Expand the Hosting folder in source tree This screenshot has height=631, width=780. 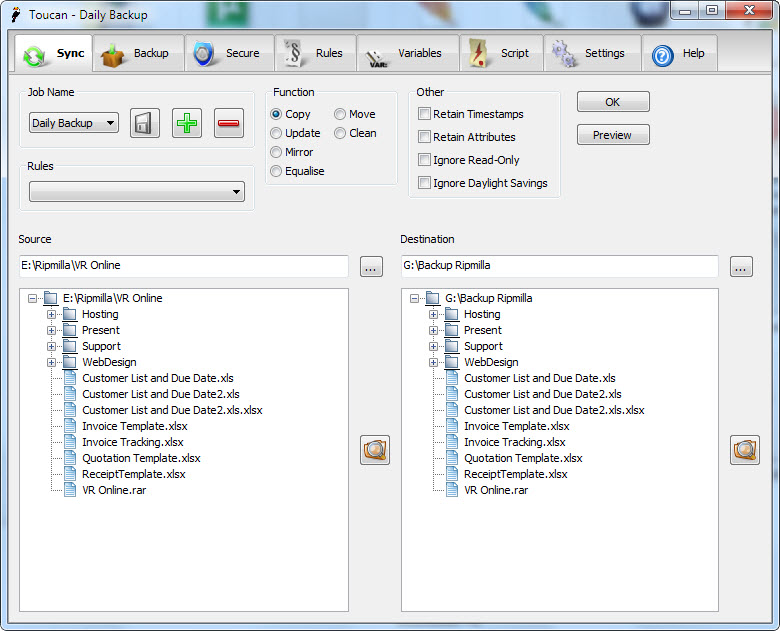[52, 314]
